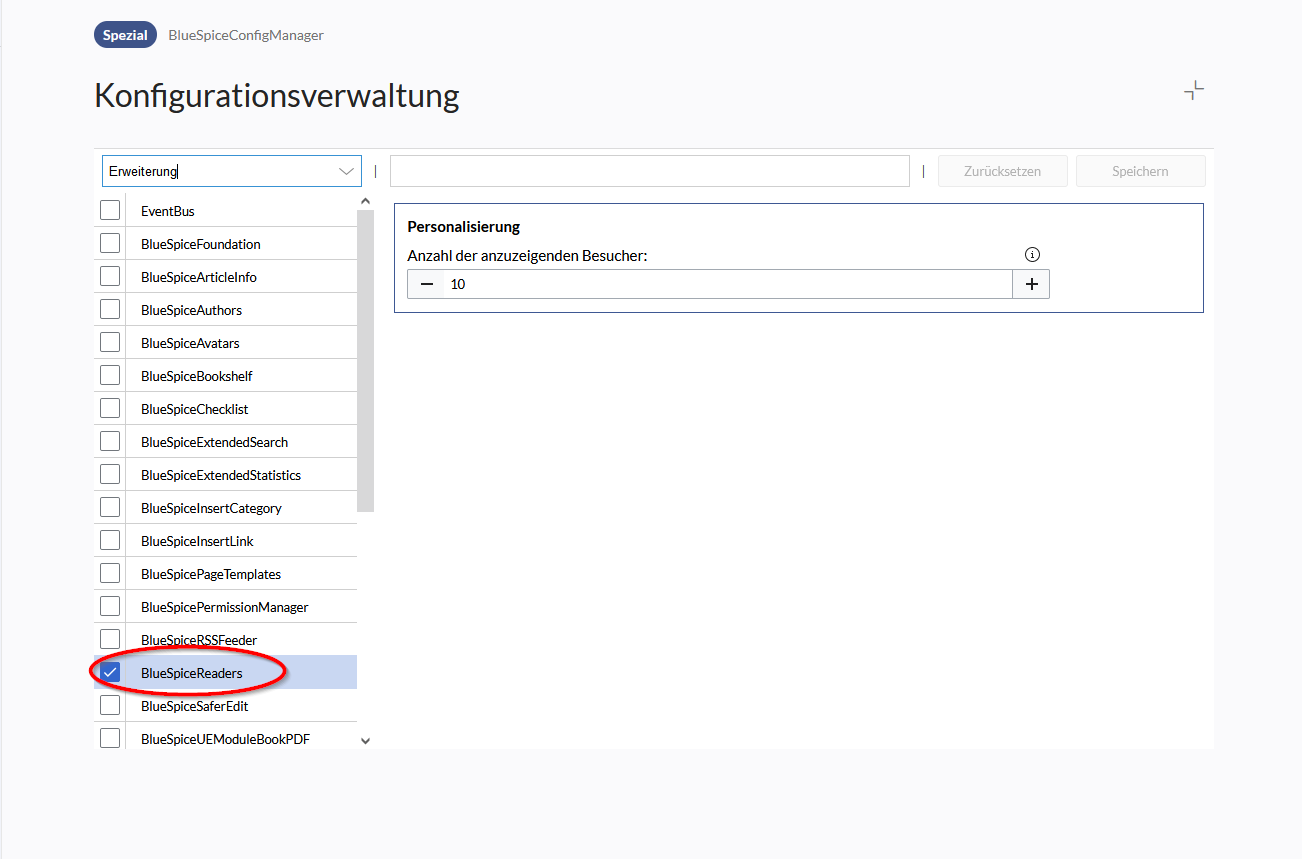Click the Speichern button
Viewport: 1302px width, 859px height.
[1140, 171]
